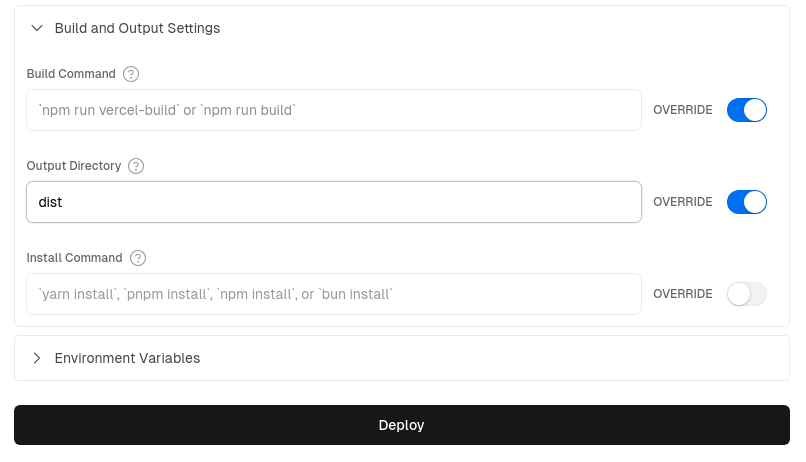This screenshot has width=806, height=462.
Task: Enable the Install Command override toggle
Action: pyautogui.click(x=746, y=294)
